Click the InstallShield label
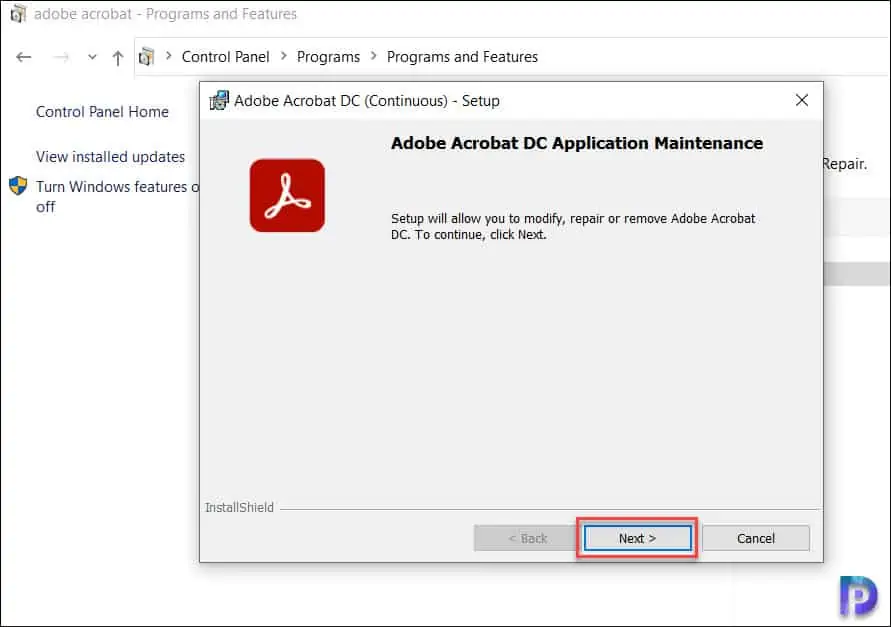 point(239,507)
